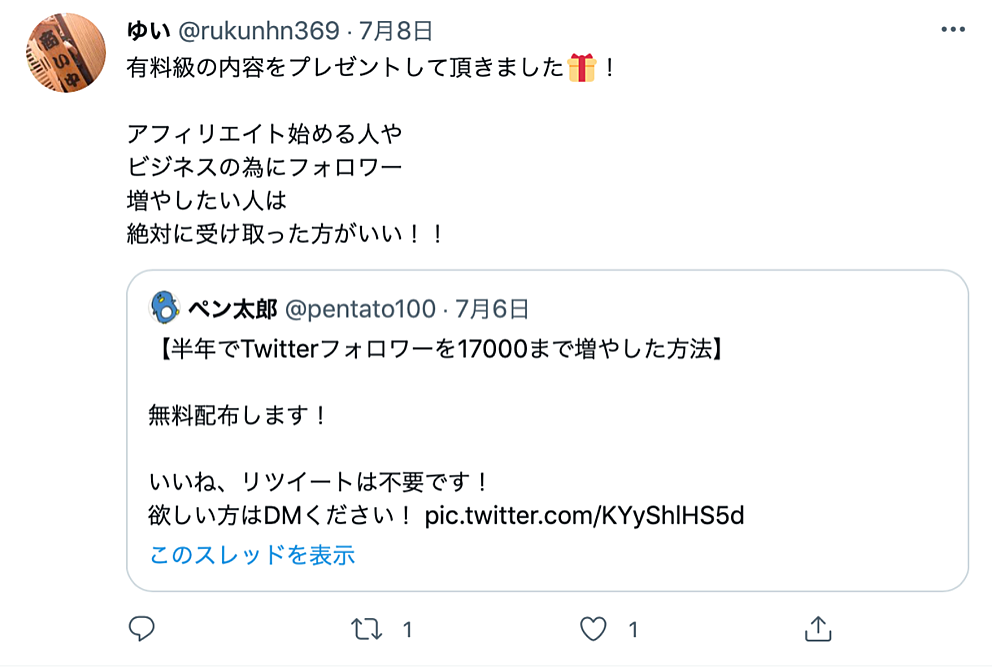
Task: Click このスレッドを表示 to show thread
Action: pos(252,555)
